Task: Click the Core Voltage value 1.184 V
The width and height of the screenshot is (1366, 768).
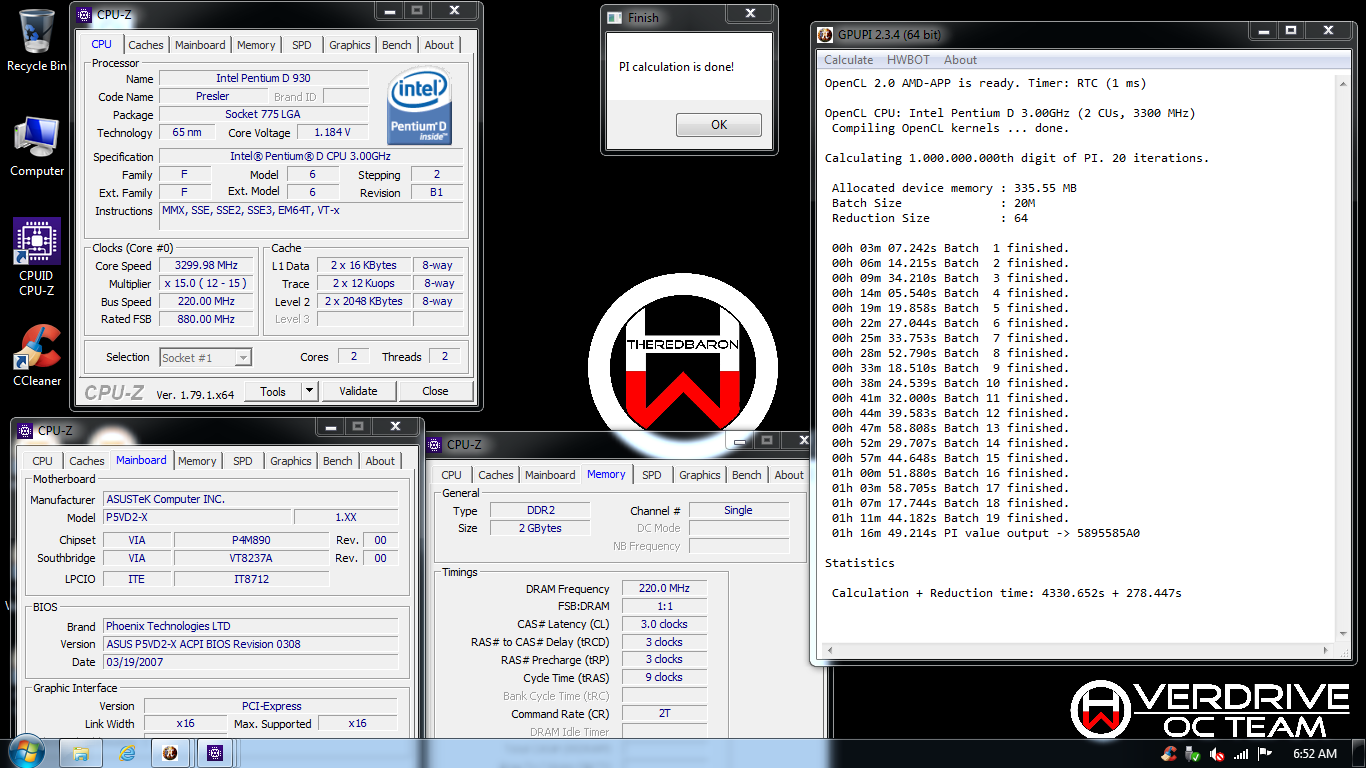Action: point(331,133)
